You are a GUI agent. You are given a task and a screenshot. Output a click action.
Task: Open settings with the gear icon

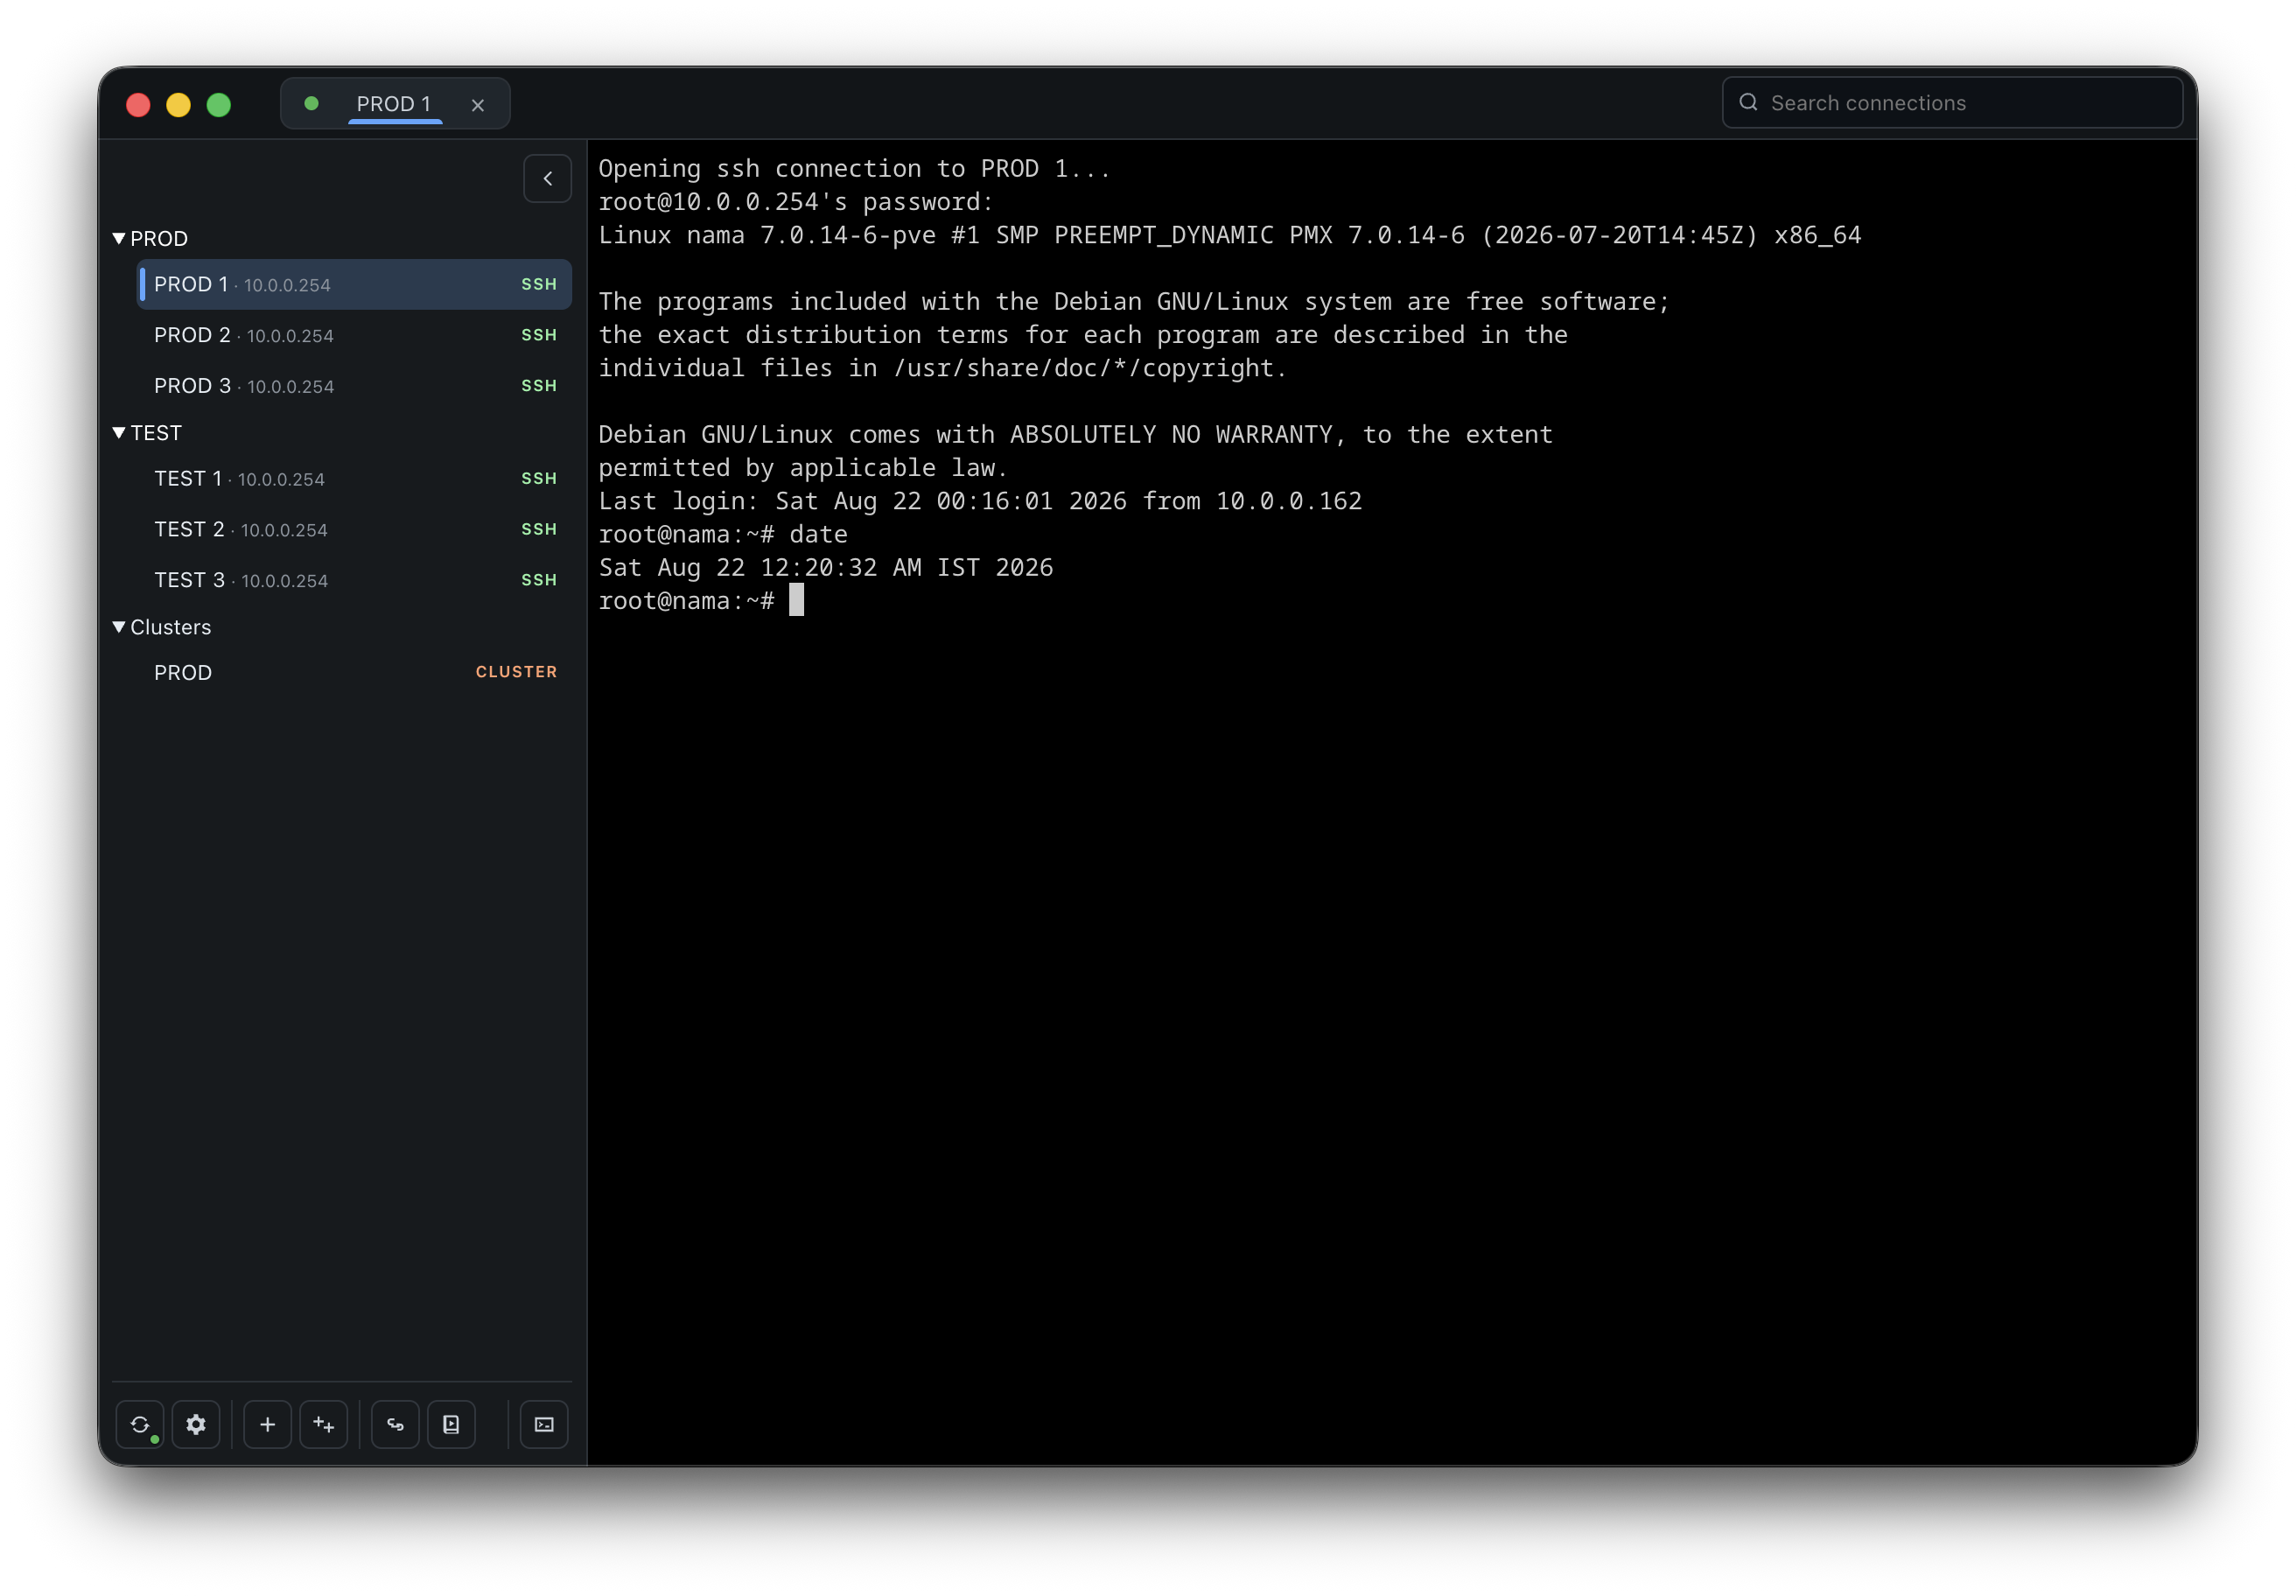point(196,1424)
